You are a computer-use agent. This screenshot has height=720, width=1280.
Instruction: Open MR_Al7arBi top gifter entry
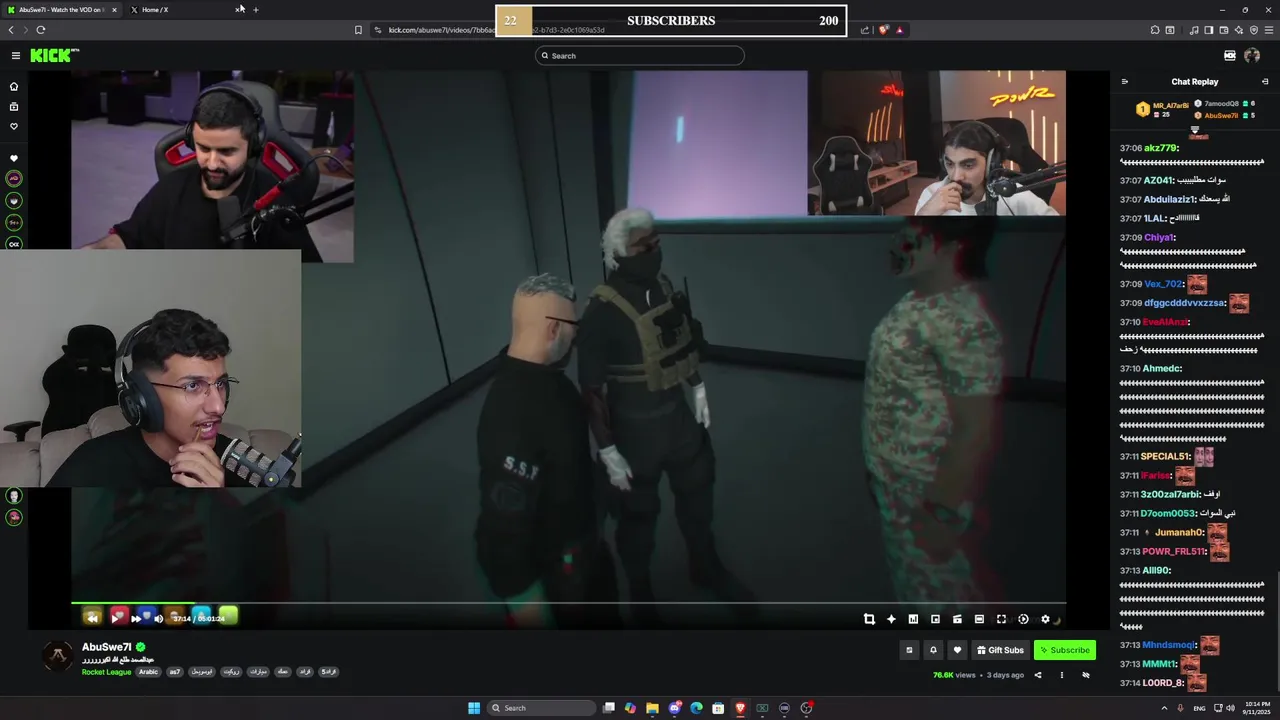click(x=1163, y=109)
